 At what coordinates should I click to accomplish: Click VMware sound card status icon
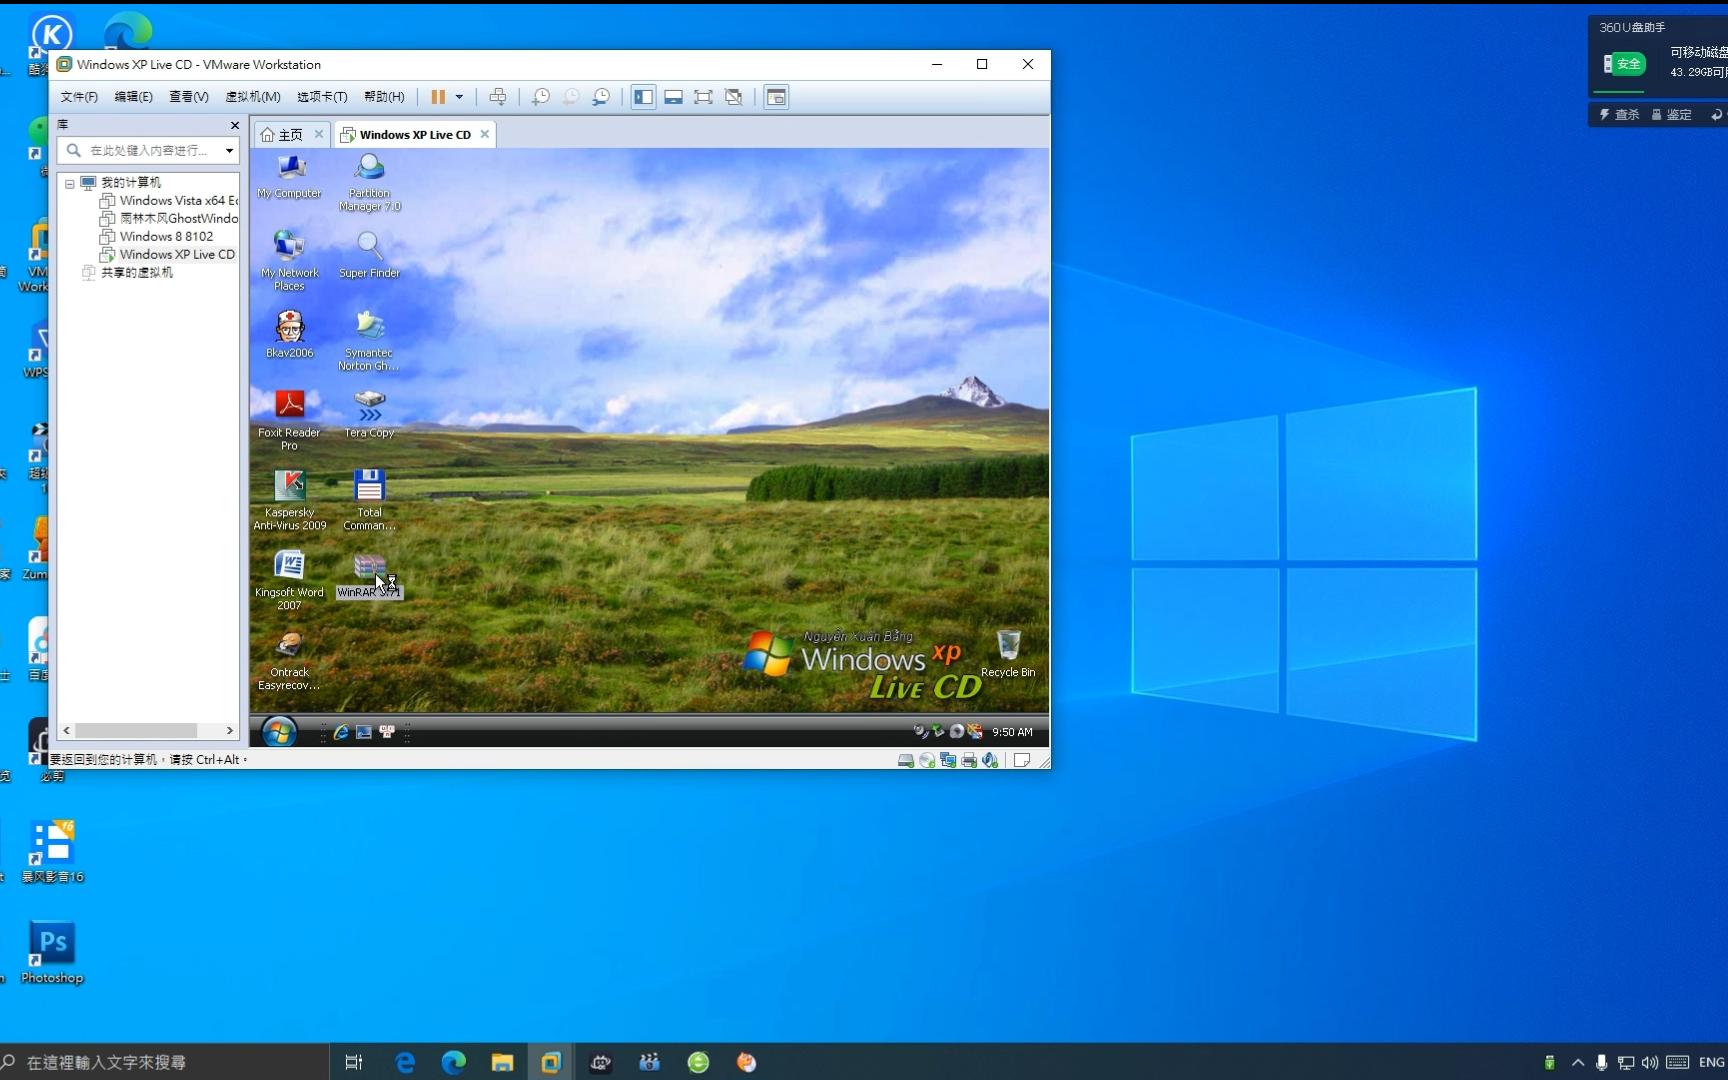click(x=990, y=761)
